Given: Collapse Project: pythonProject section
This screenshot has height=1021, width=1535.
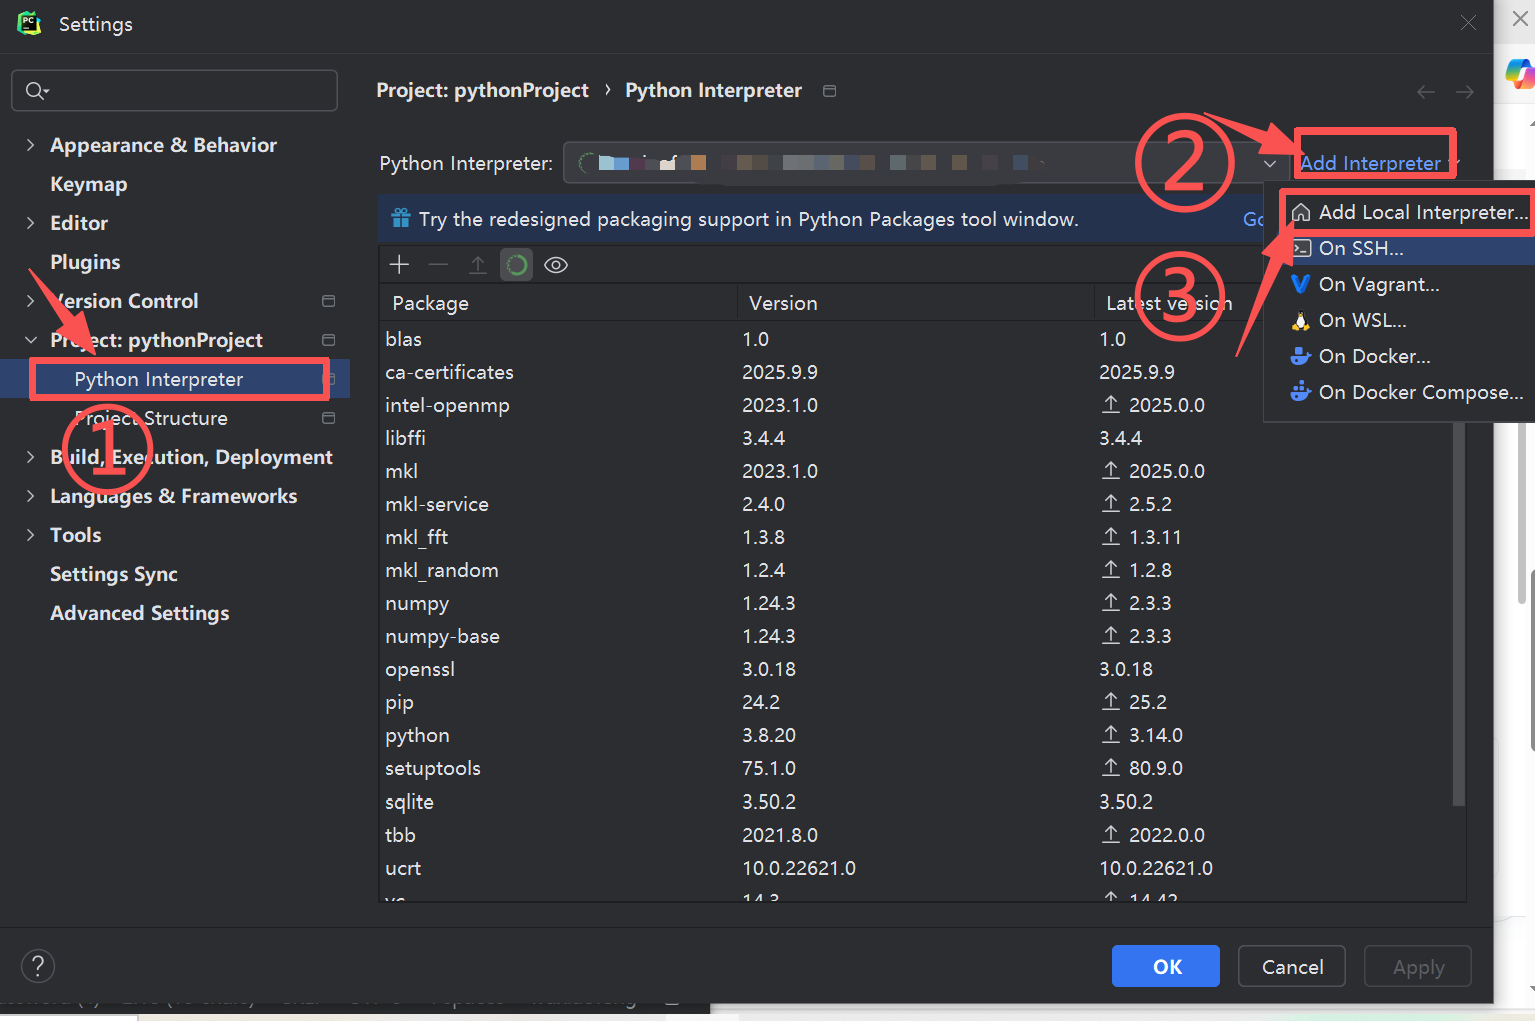Looking at the screenshot, I should (30, 340).
